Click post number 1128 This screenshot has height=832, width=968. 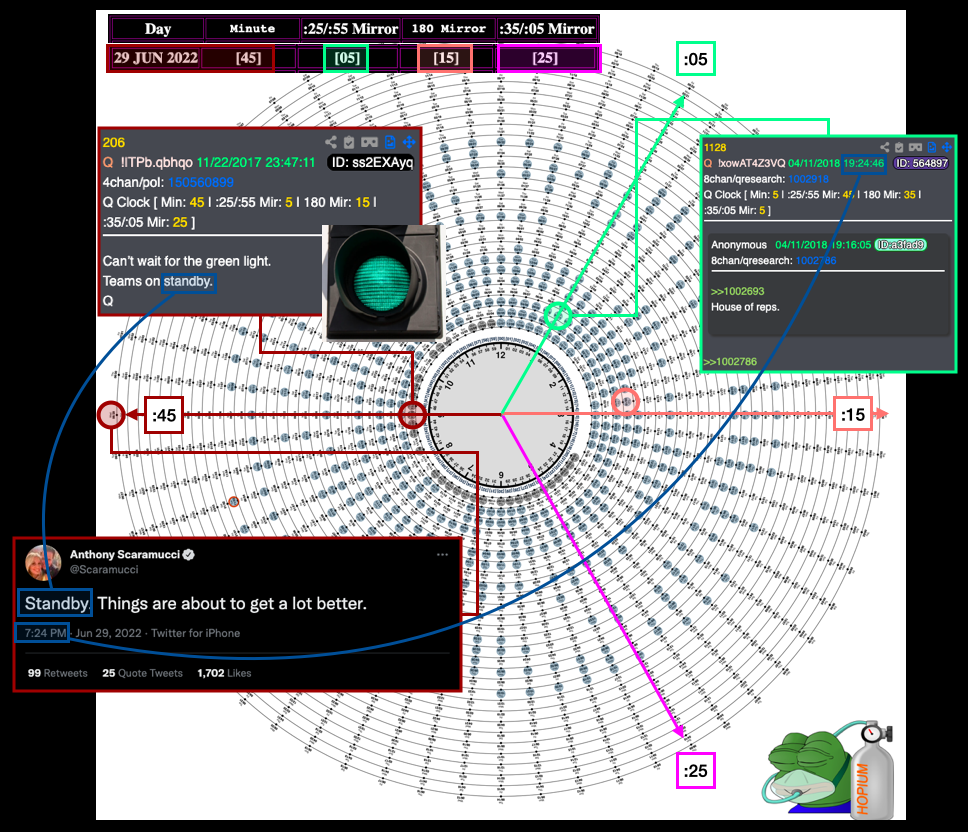pos(715,148)
